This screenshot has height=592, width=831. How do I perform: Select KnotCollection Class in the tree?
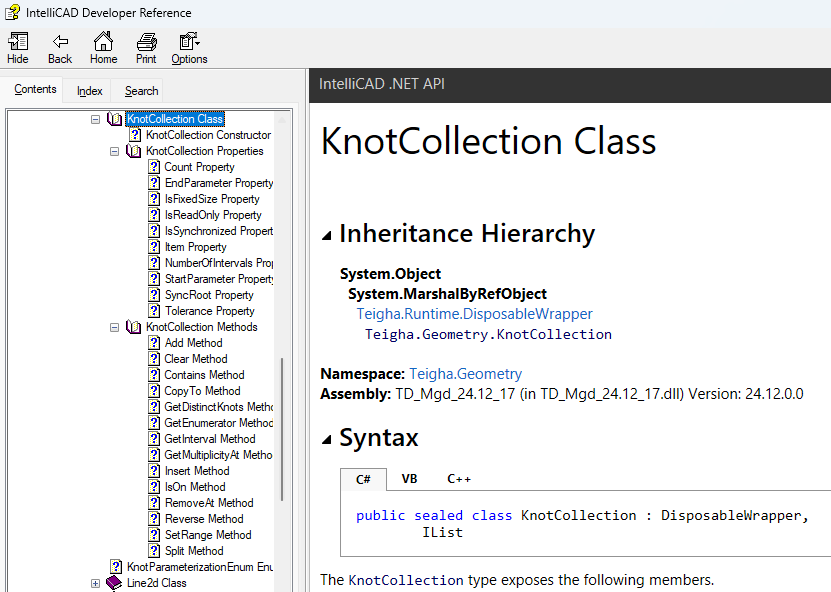175,119
